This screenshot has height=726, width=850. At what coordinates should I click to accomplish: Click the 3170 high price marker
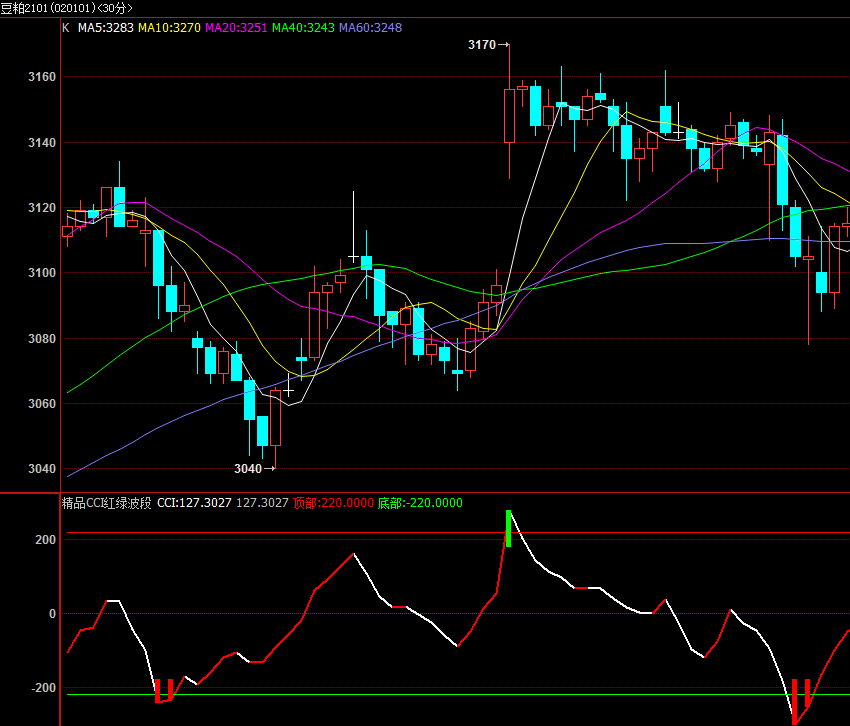(488, 45)
